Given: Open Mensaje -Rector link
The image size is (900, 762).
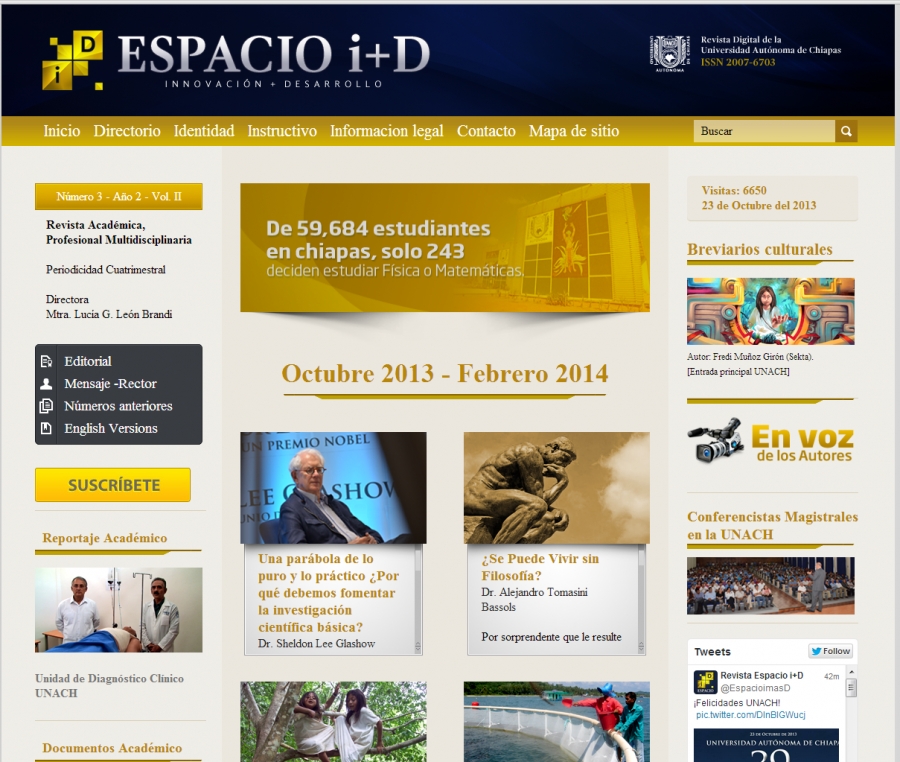Looking at the screenshot, I should point(110,384).
